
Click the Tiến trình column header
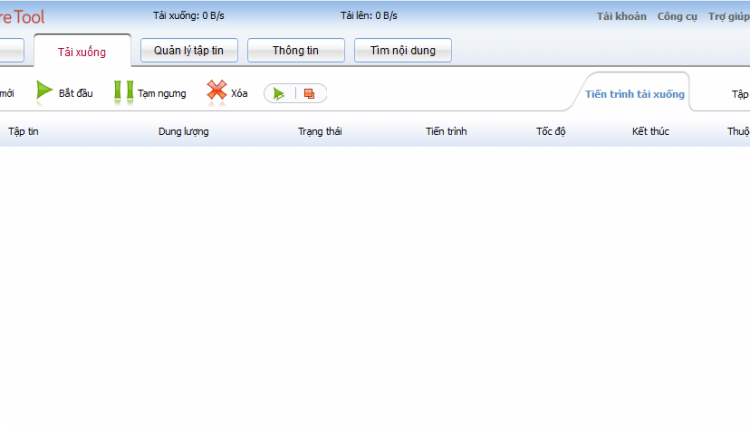click(x=446, y=131)
